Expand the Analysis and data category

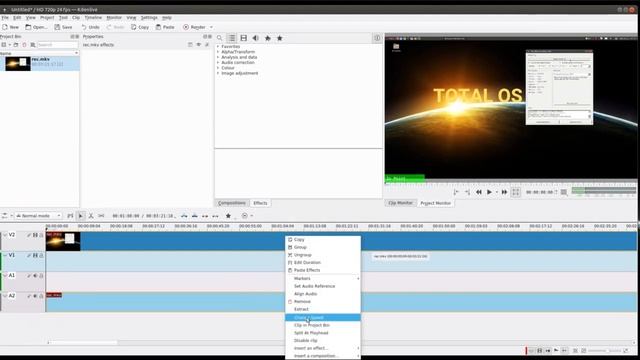pos(218,57)
